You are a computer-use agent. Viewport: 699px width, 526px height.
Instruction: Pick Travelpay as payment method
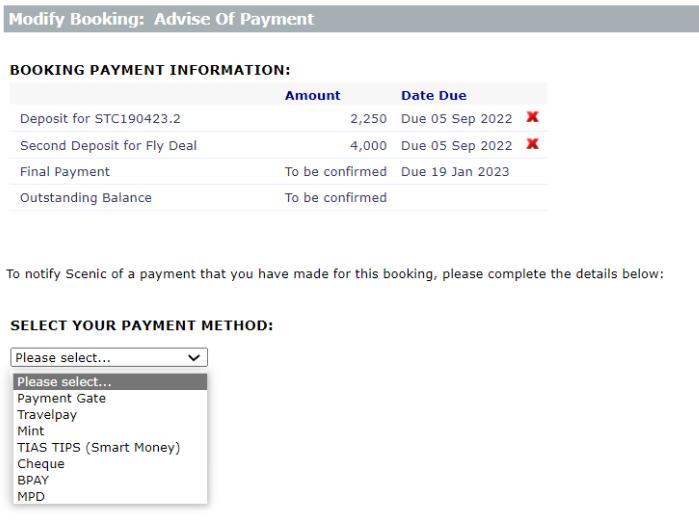click(110, 415)
